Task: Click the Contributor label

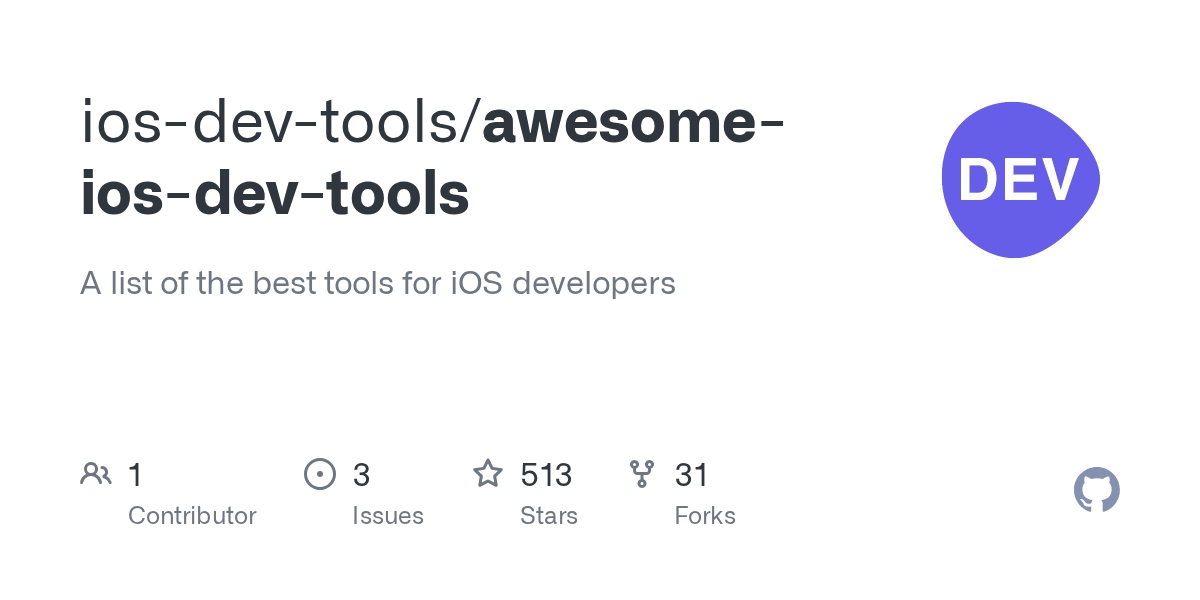Action: (192, 516)
